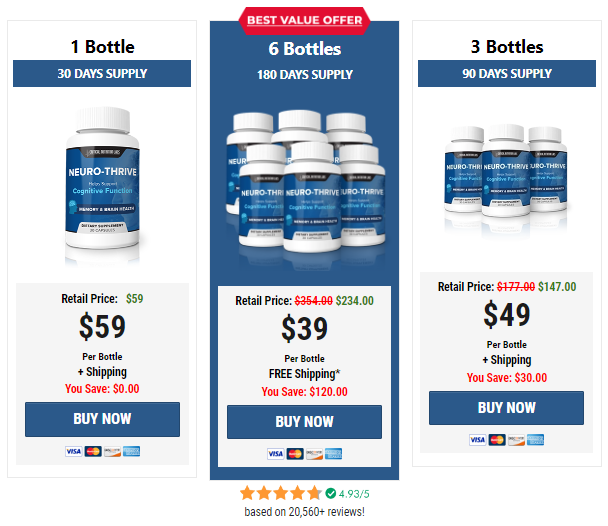Click the Visa icon under 3 Bottles

pyautogui.click(x=477, y=440)
